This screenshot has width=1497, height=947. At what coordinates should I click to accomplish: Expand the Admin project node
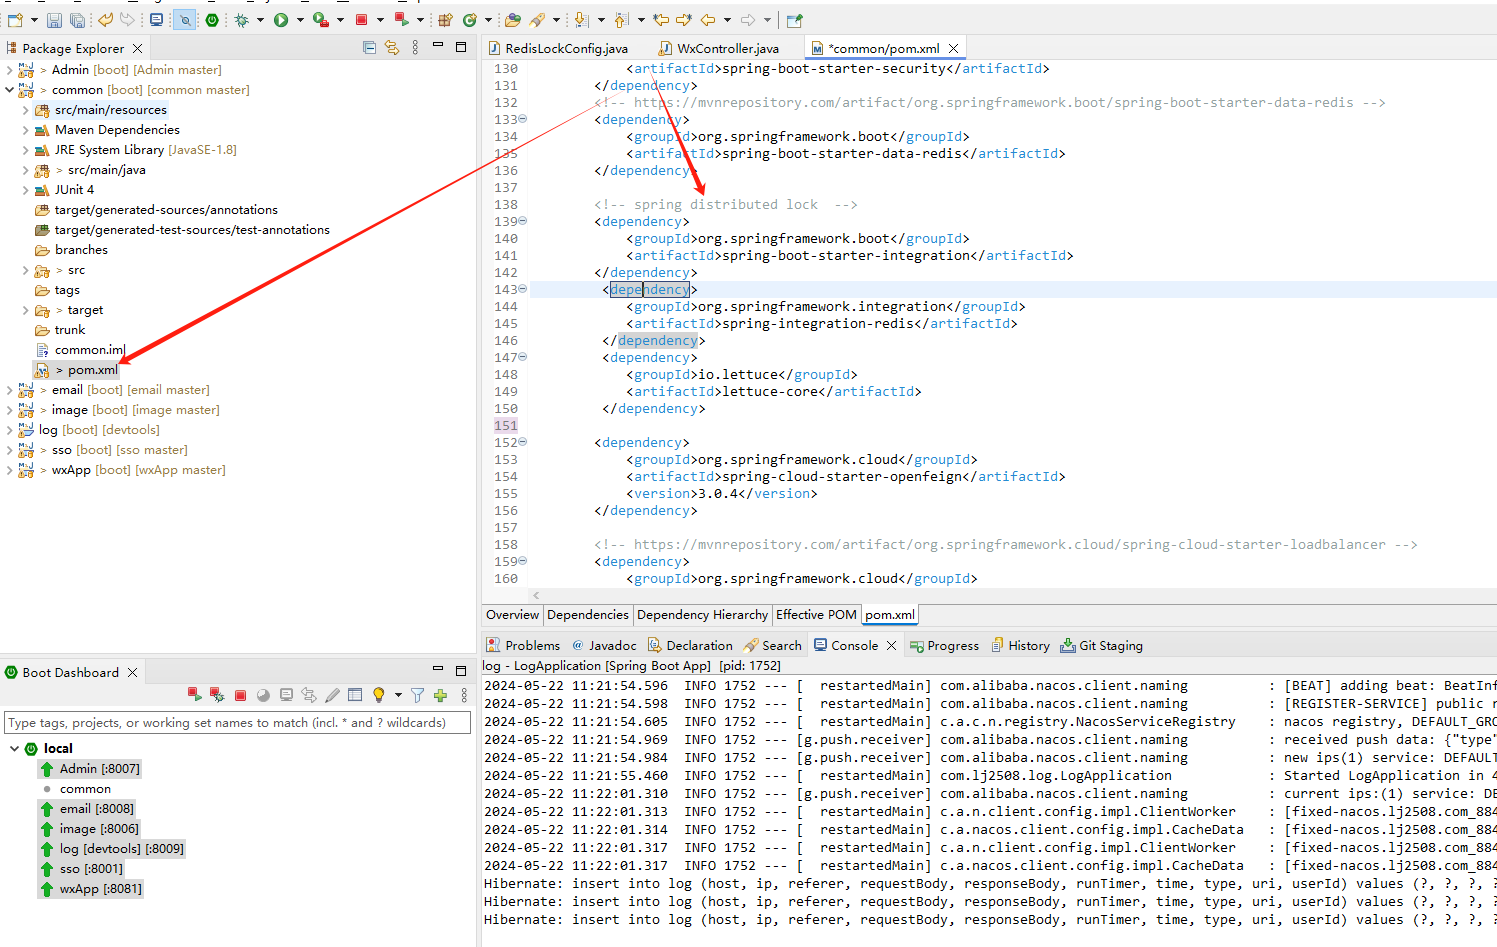point(10,70)
